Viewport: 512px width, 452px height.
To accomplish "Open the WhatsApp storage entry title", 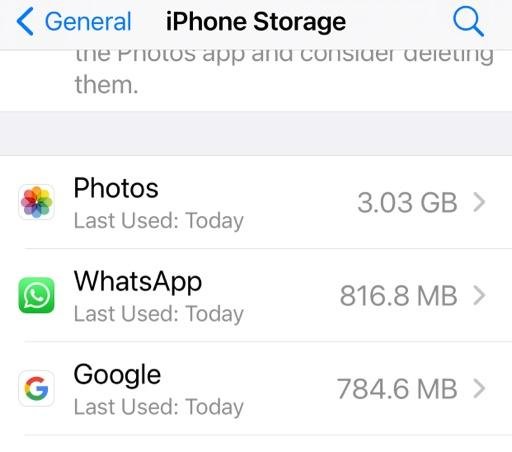I will pos(138,282).
